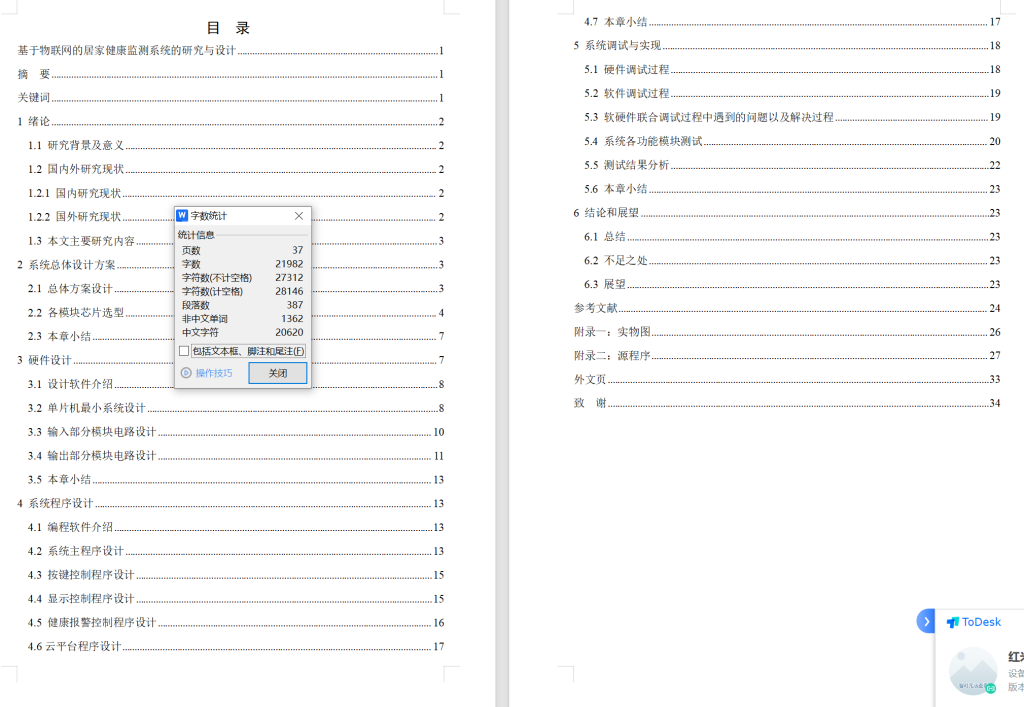1024x707 pixels.
Task: Click the device thumbnail in the ToDesk popup
Action: [x=973, y=670]
